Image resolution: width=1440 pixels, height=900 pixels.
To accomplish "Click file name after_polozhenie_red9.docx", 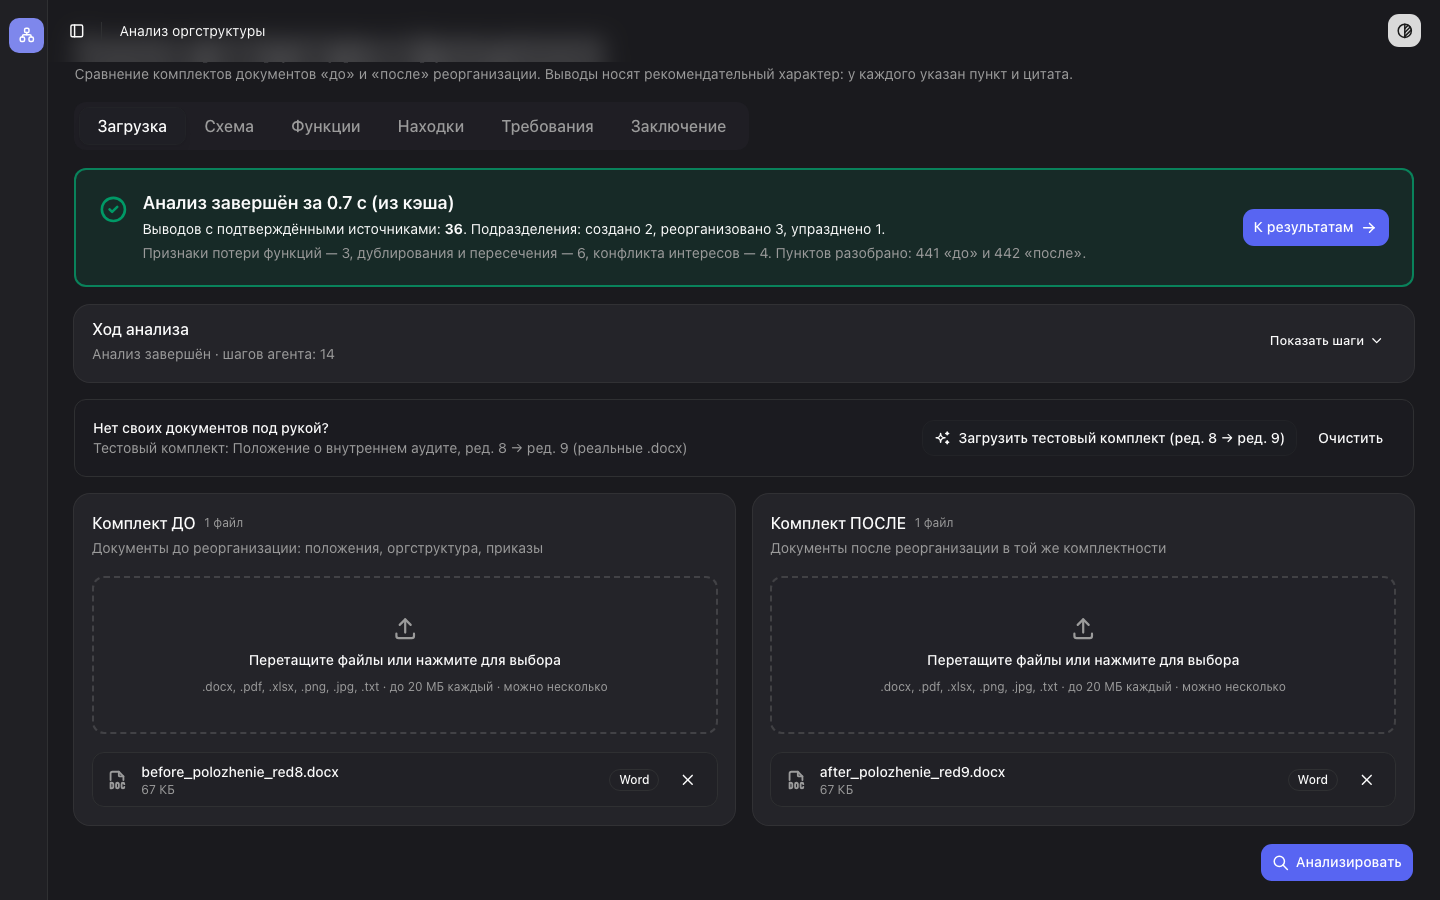I will [912, 772].
